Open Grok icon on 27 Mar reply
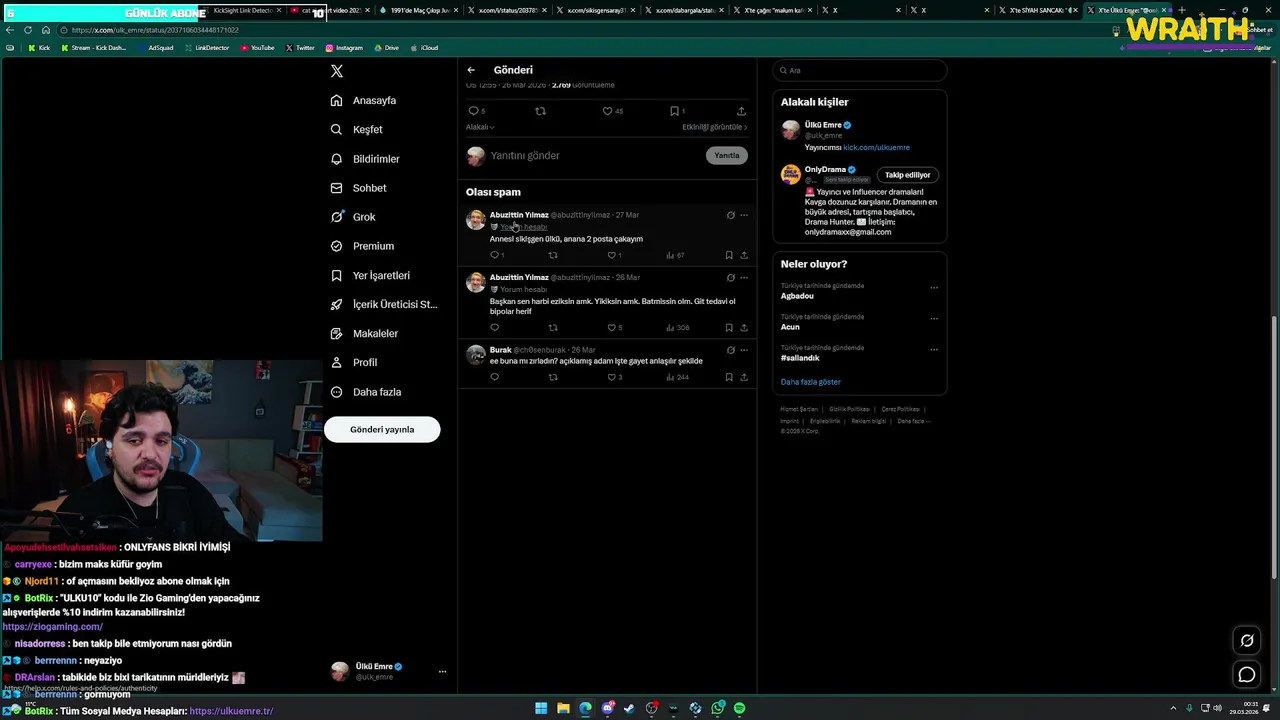The image size is (1280, 720). tap(730, 215)
